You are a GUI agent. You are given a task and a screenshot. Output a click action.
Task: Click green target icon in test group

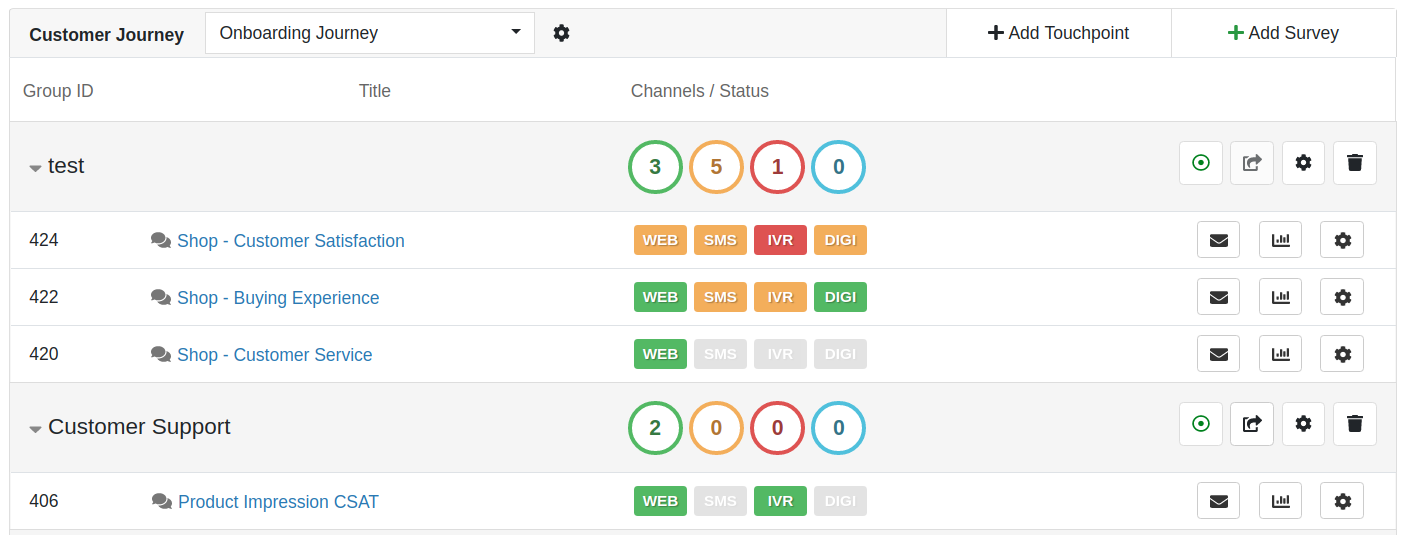1201,163
